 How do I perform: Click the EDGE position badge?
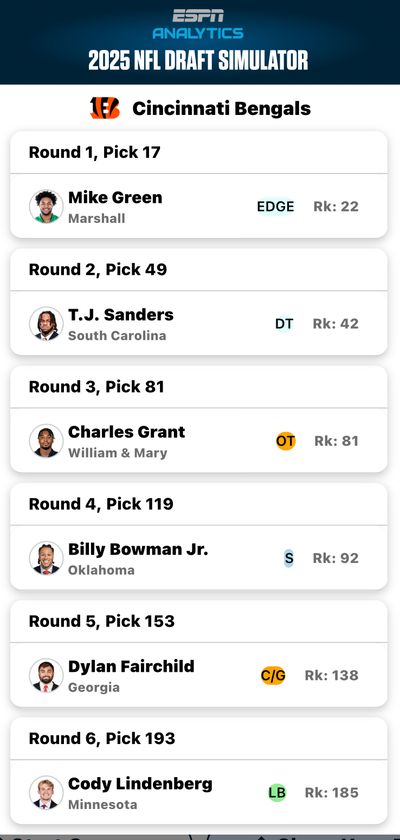(275, 206)
